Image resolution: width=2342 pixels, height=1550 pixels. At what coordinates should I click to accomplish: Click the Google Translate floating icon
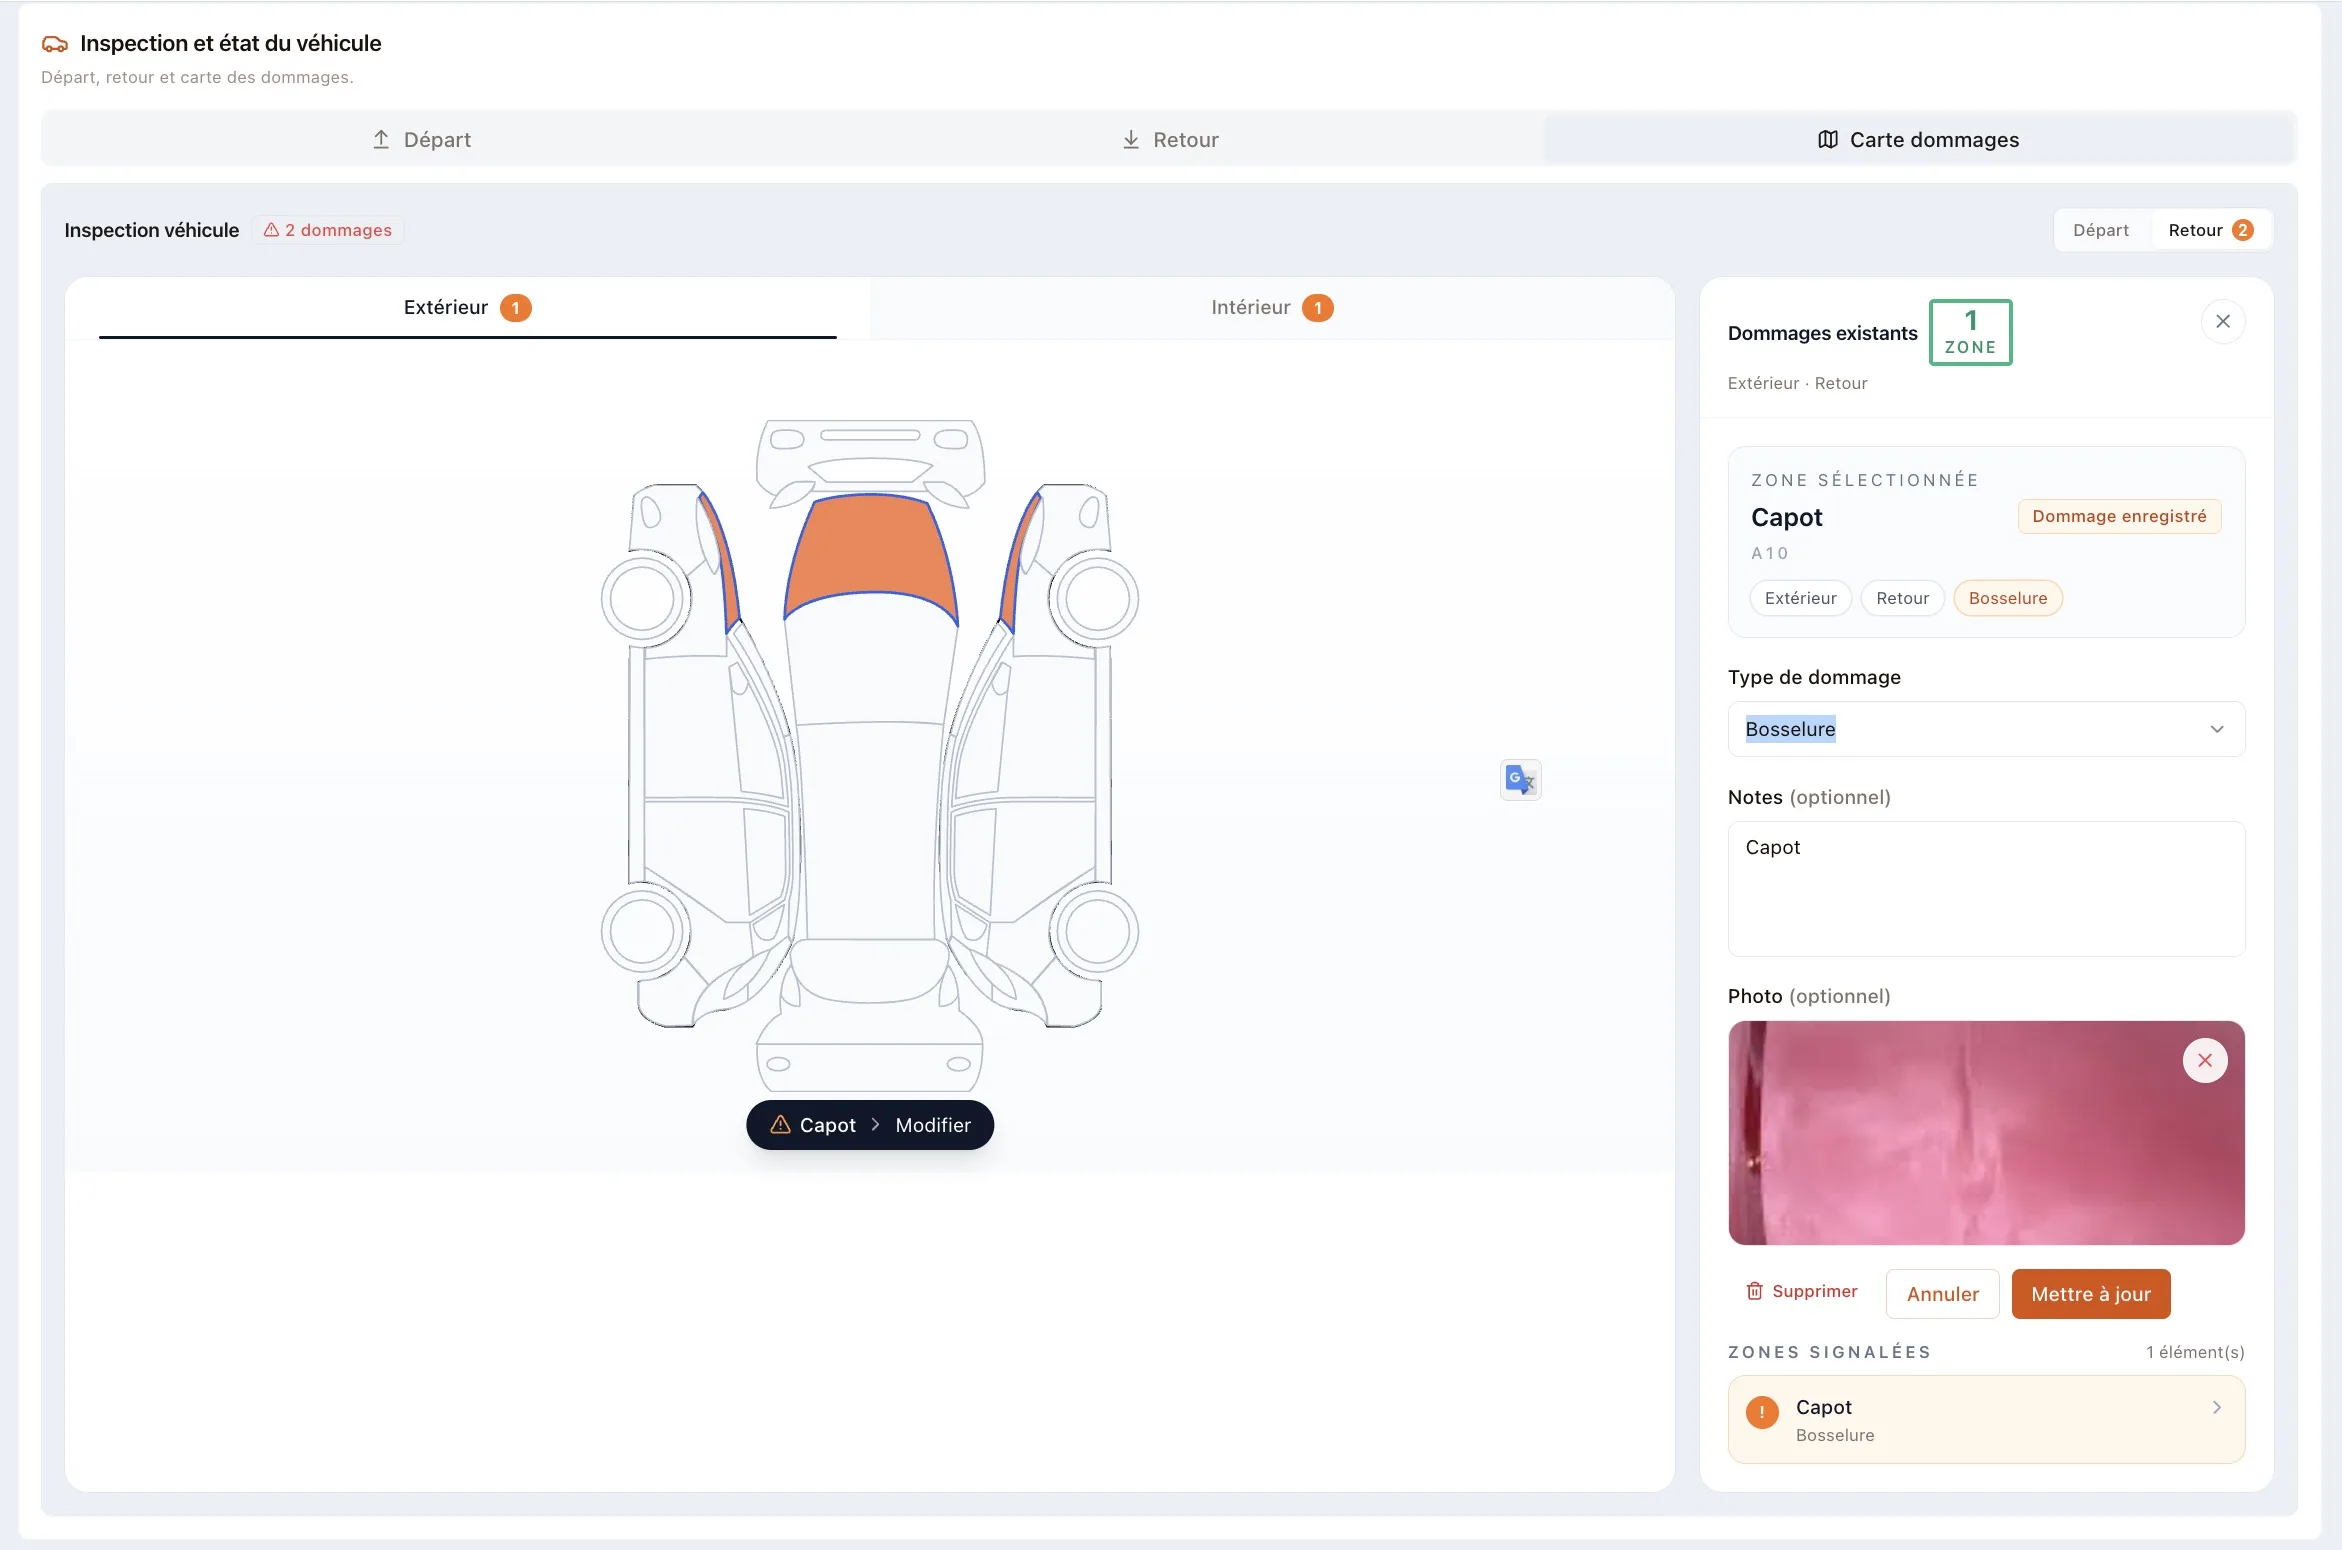tap(1520, 780)
